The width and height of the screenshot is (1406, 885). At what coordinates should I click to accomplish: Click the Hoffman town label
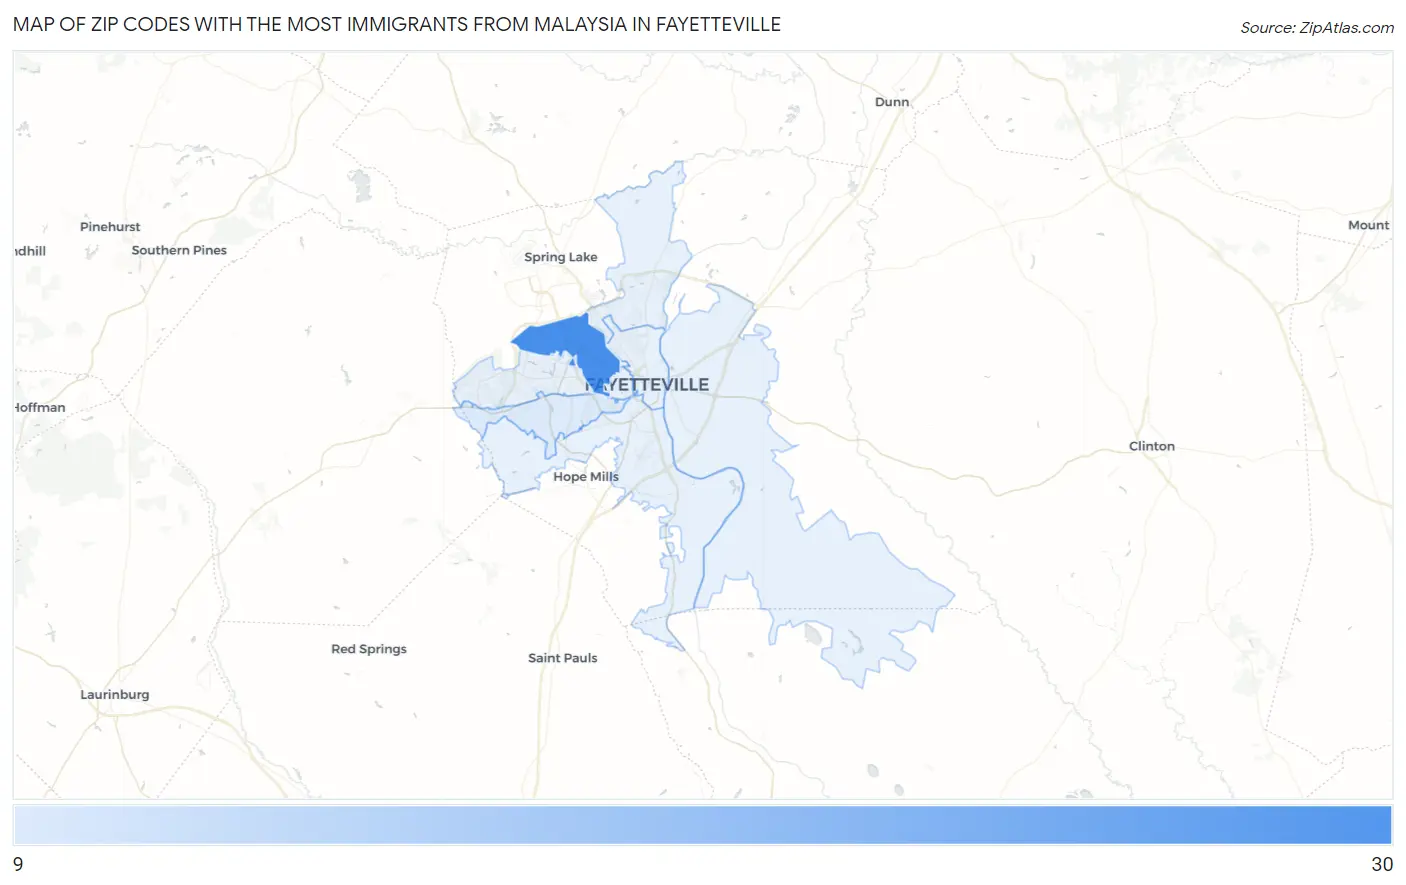40,408
